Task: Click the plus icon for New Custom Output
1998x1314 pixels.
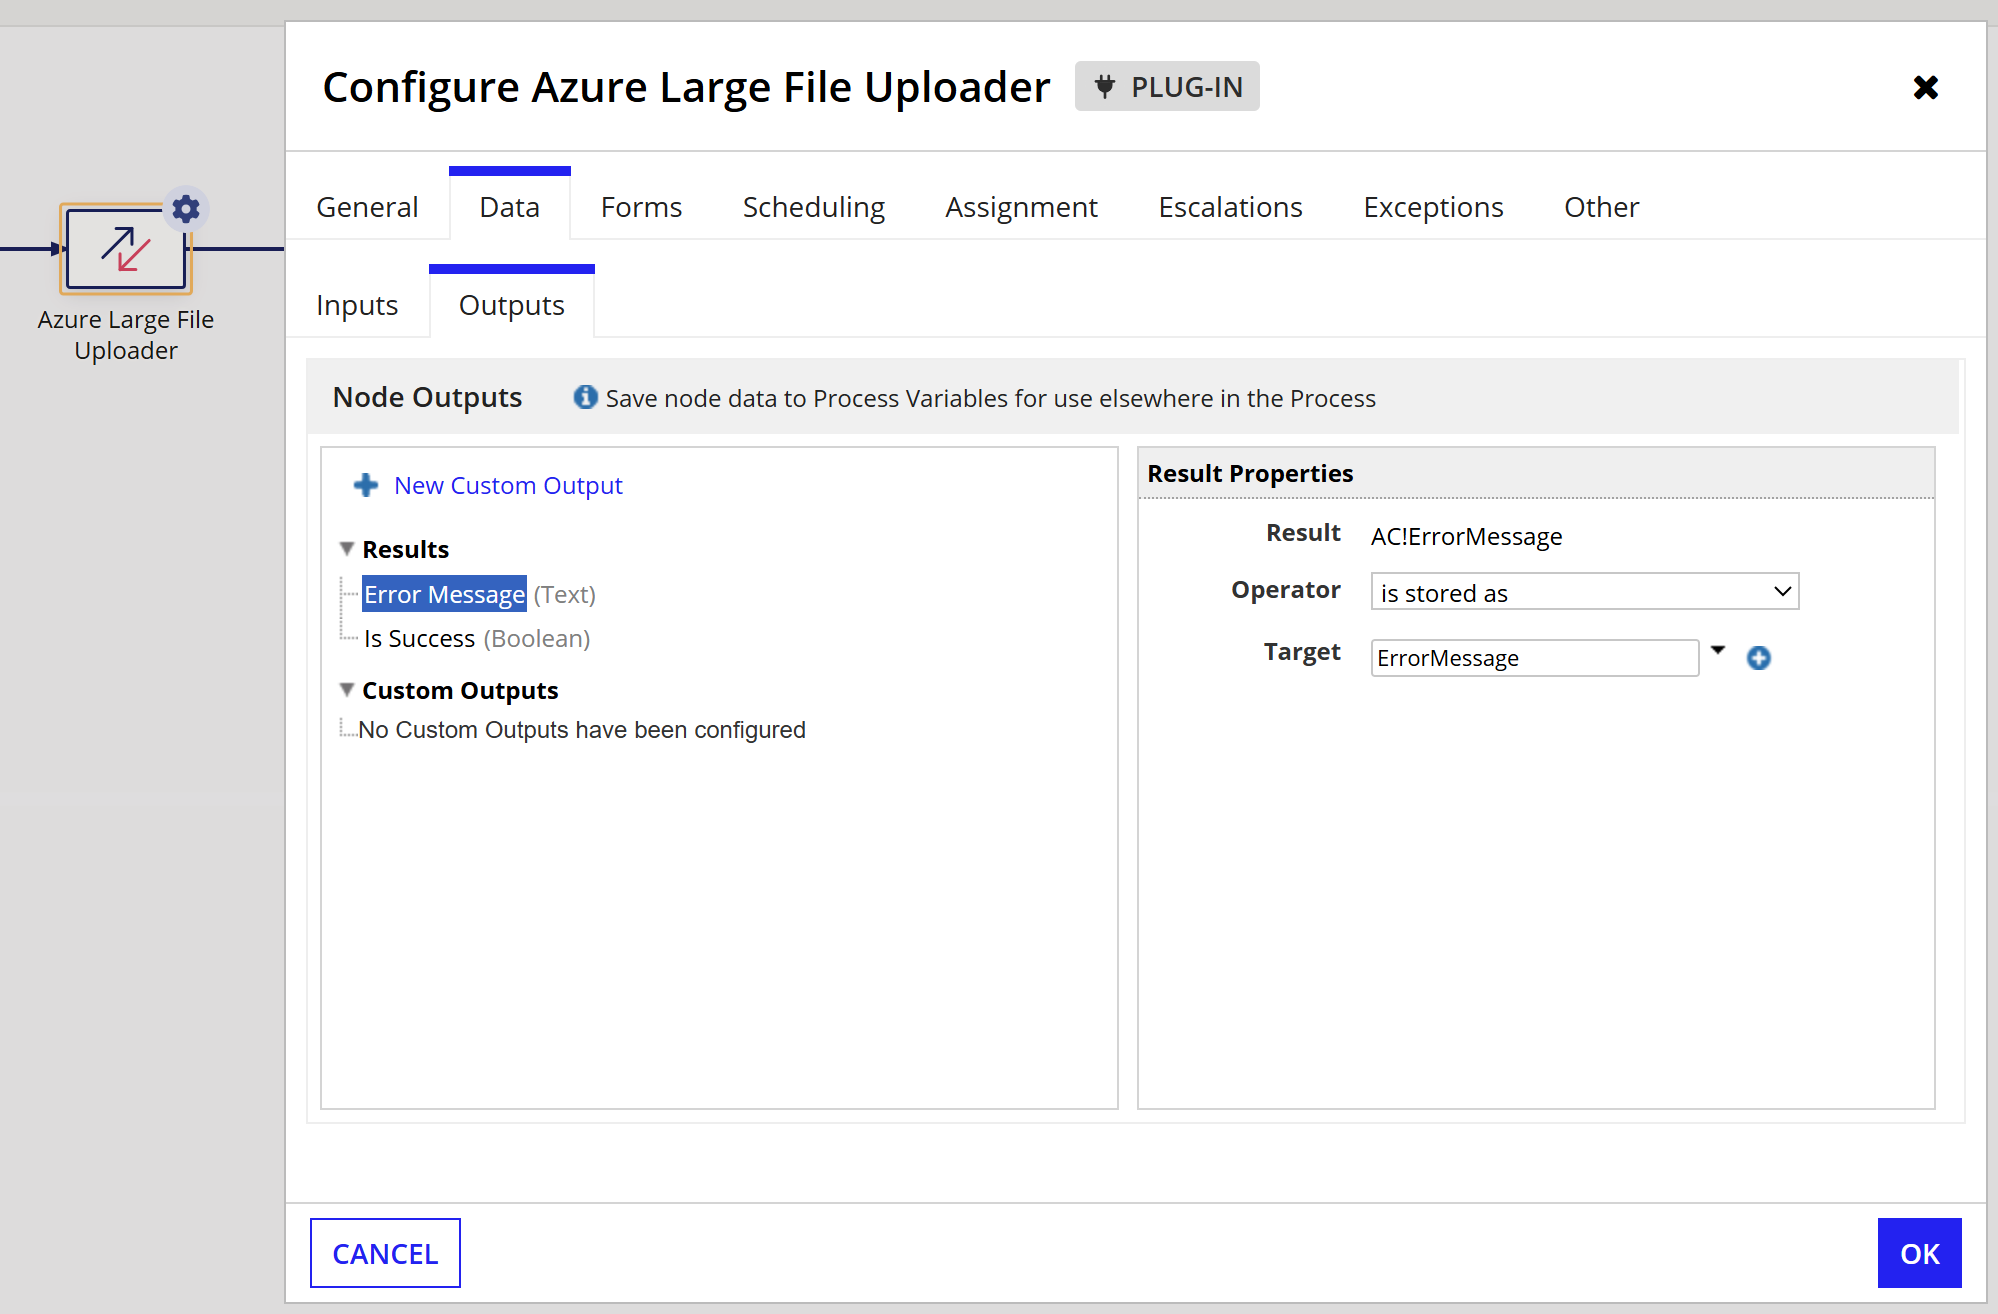Action: [x=366, y=485]
